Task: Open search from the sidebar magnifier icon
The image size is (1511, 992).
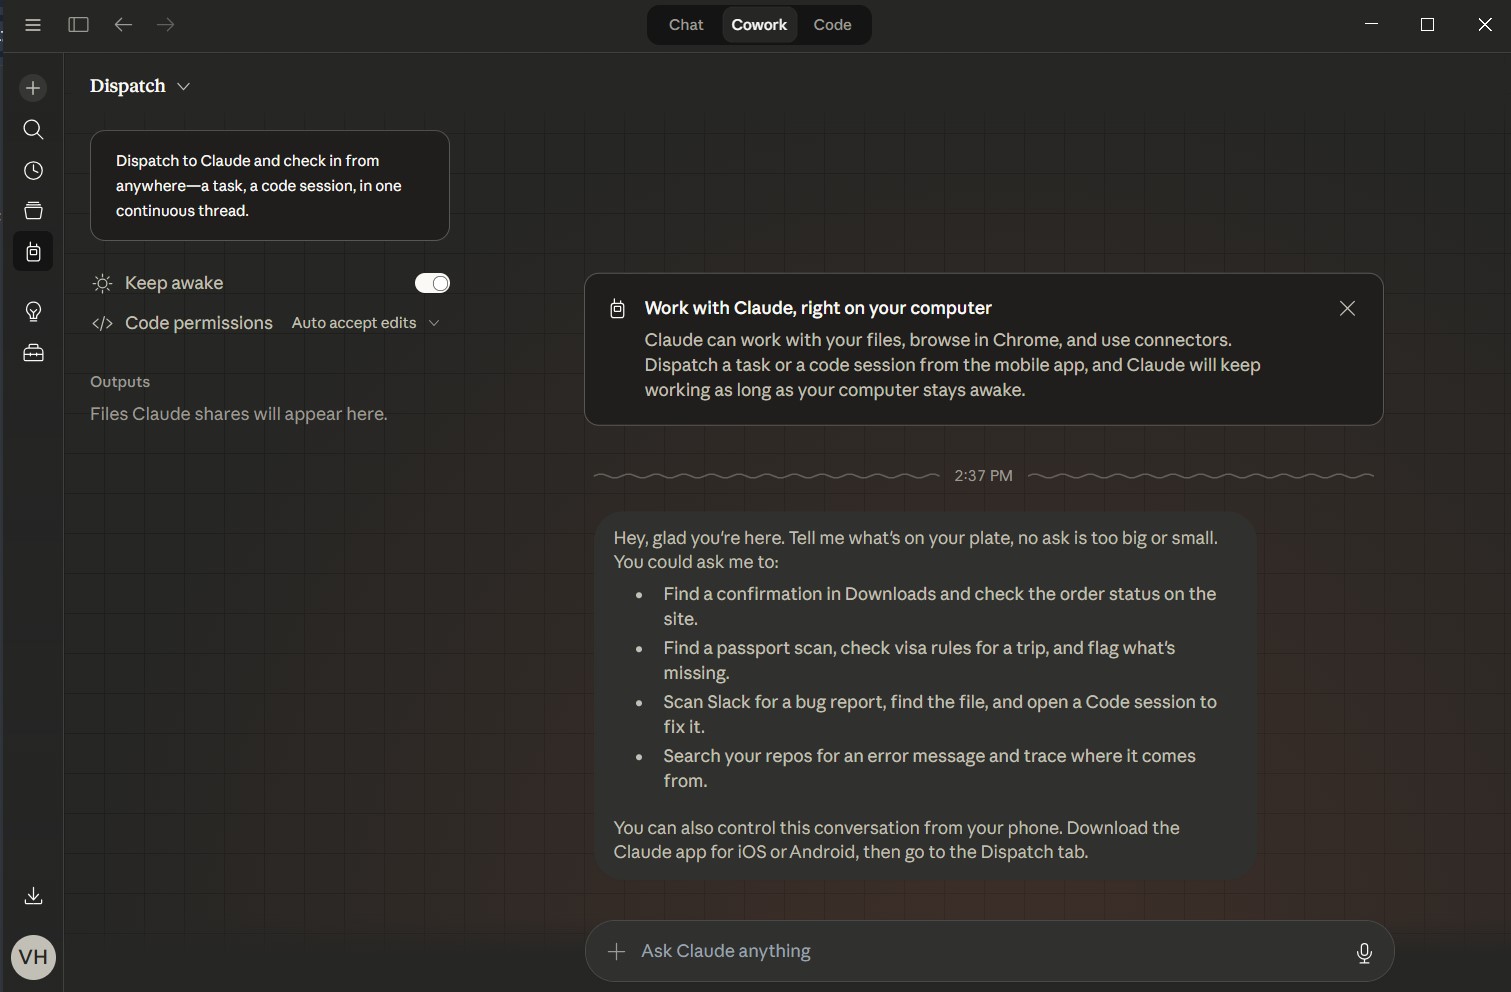Action: [33, 130]
